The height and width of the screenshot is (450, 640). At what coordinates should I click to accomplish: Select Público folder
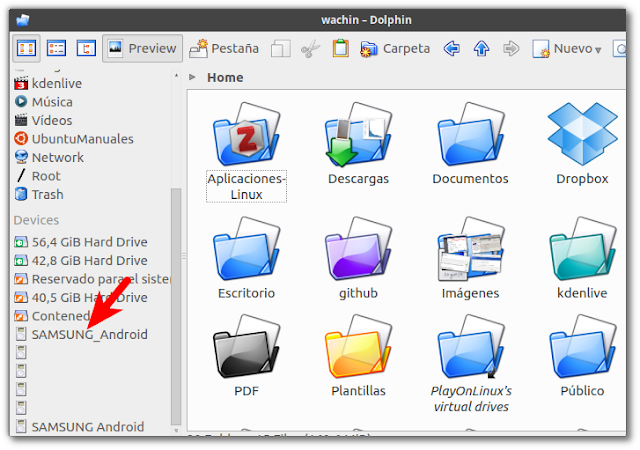tap(582, 356)
